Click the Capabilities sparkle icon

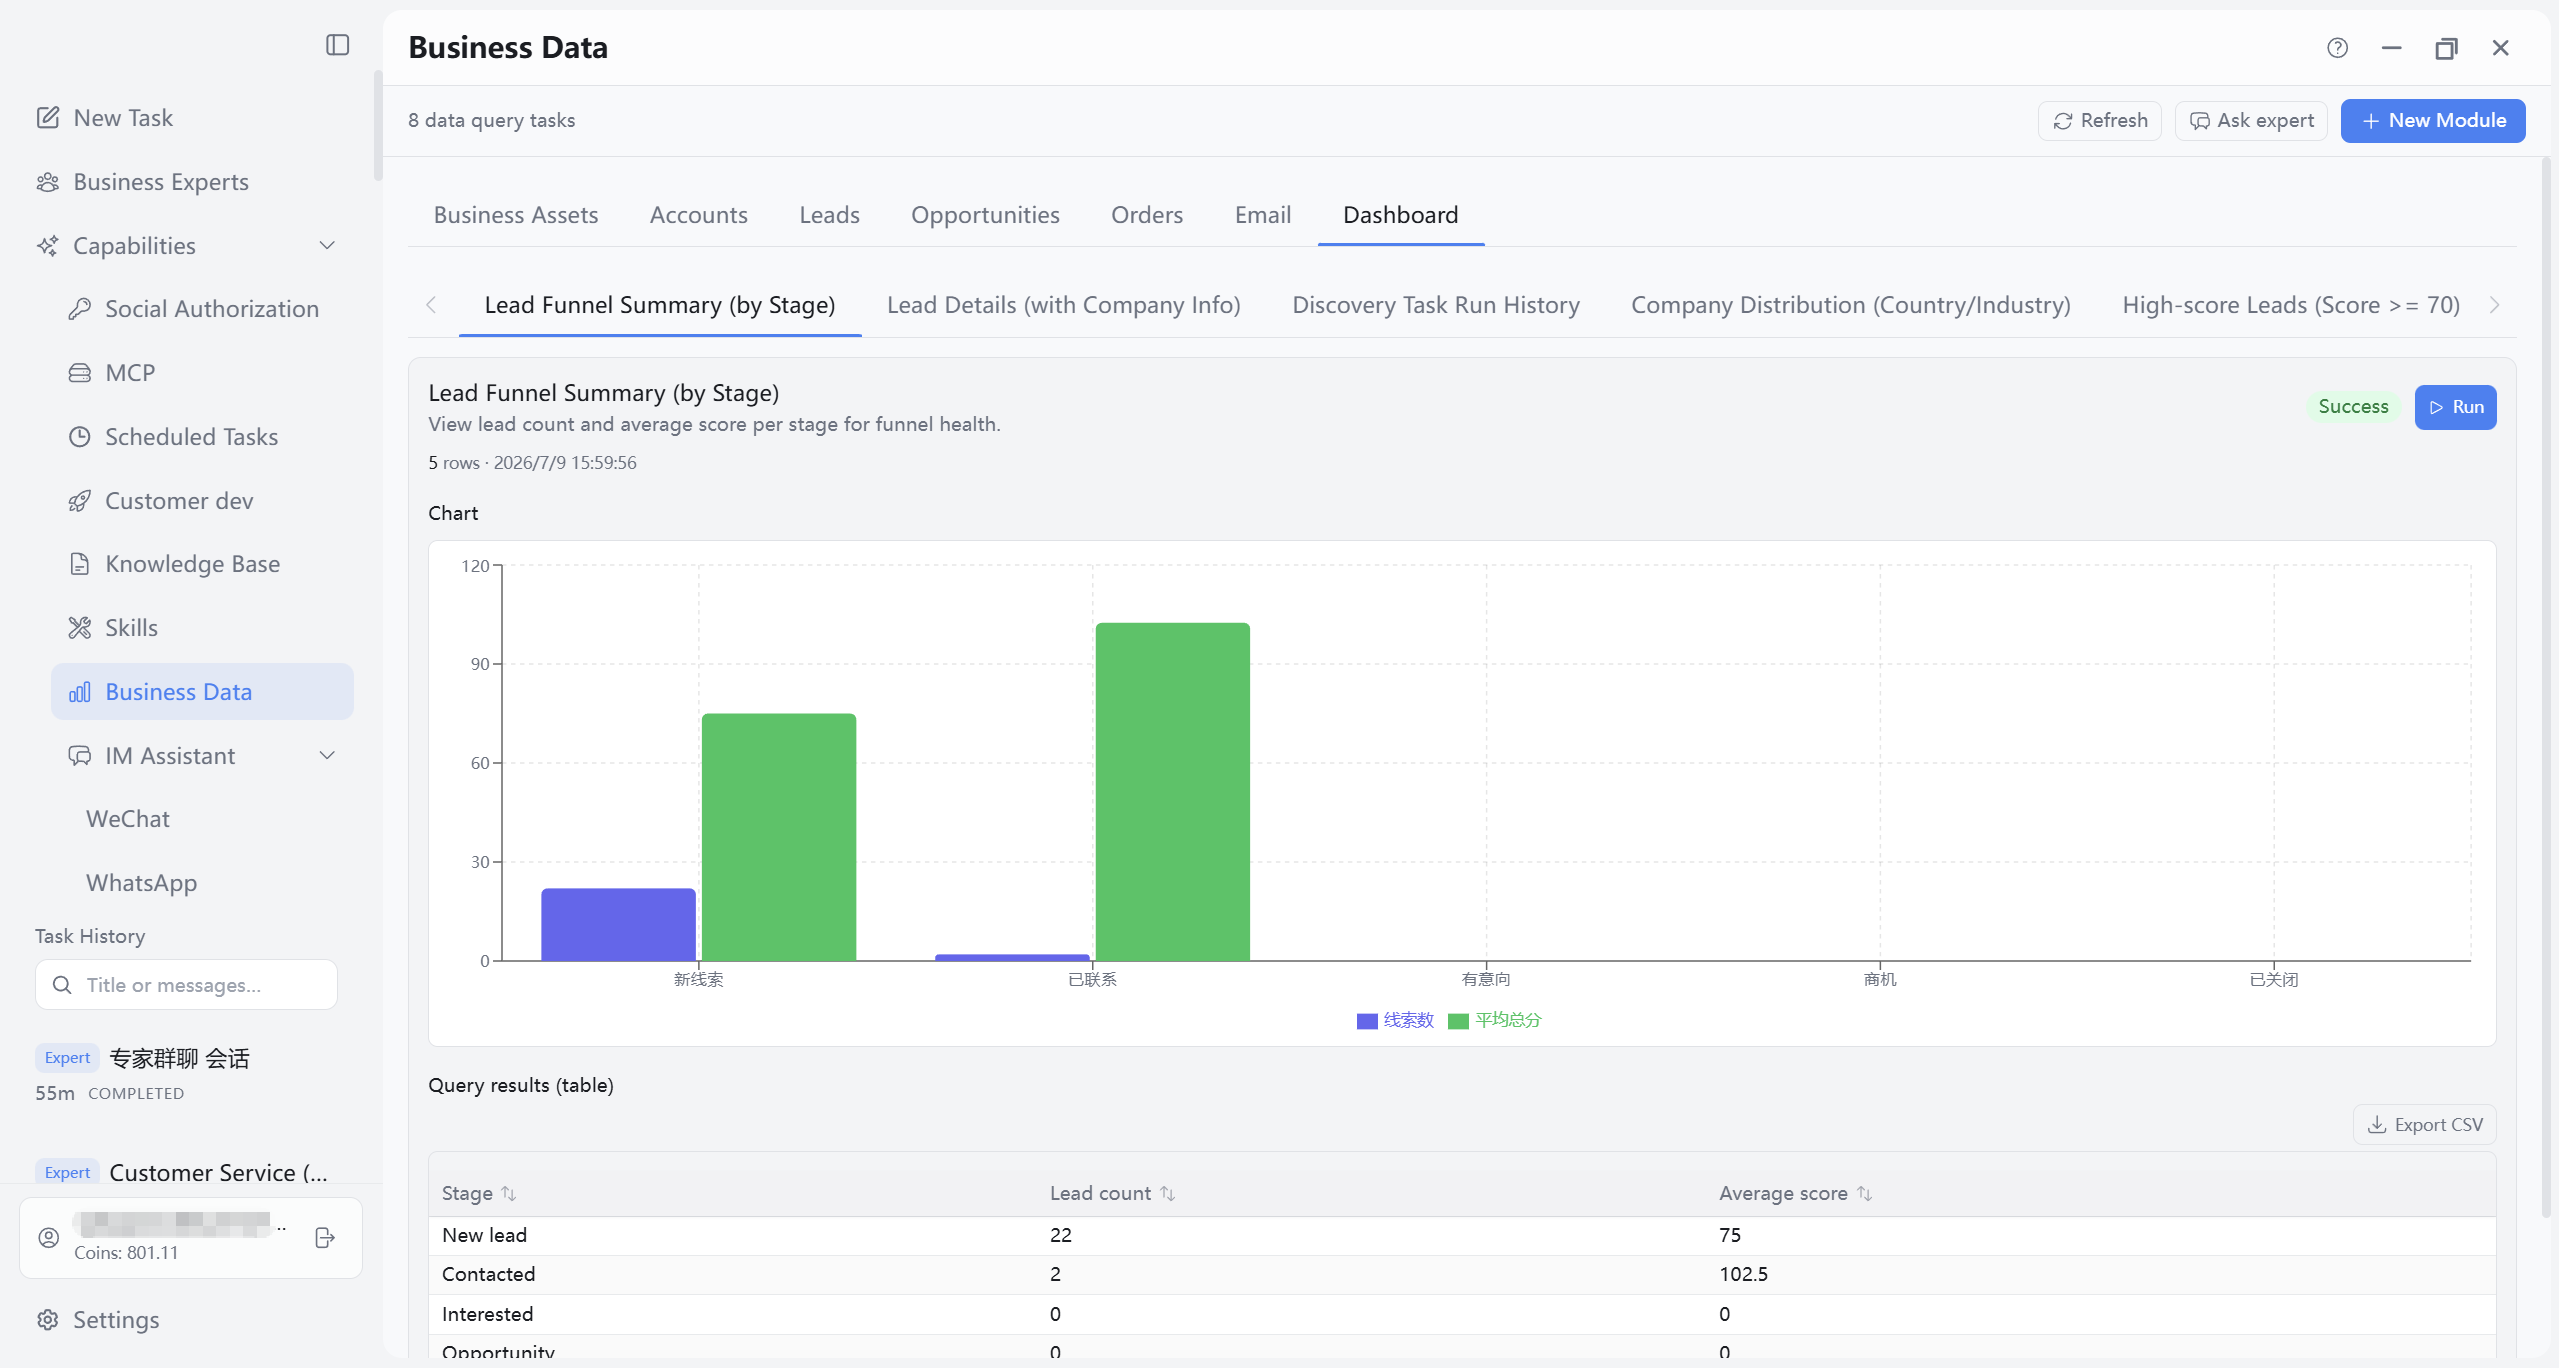click(48, 246)
